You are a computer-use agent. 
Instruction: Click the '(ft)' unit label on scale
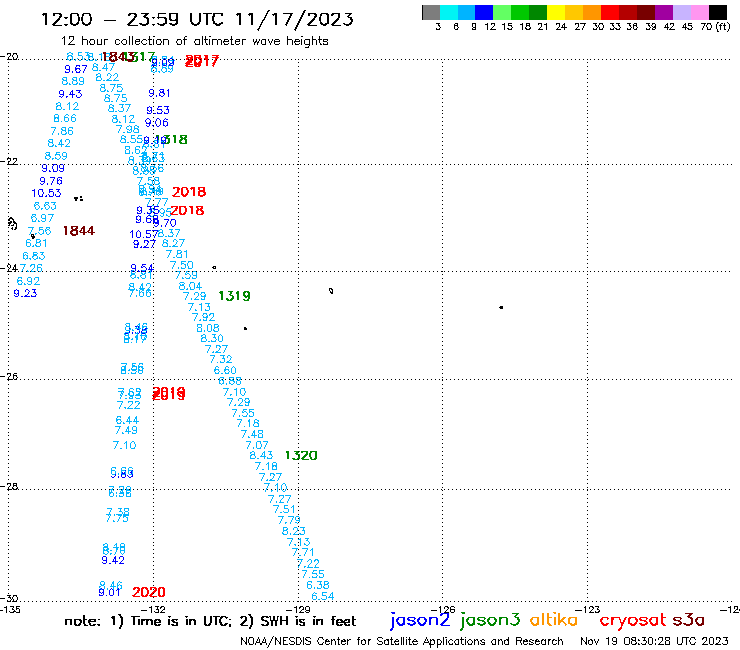tap(723, 26)
